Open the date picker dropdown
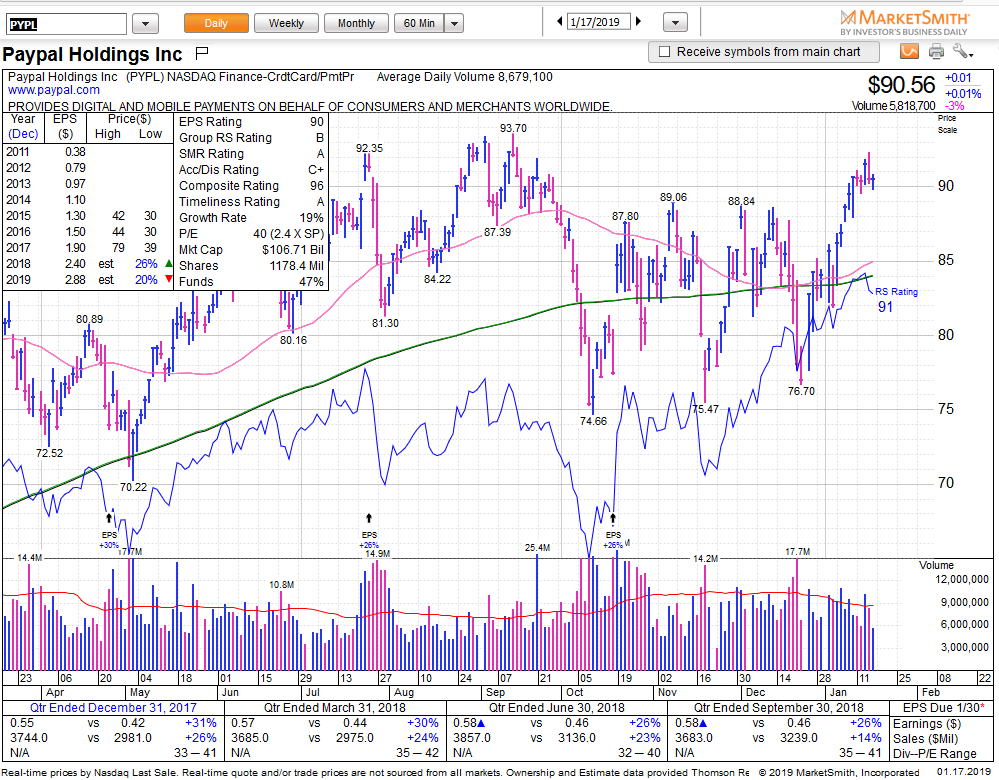 click(675, 23)
